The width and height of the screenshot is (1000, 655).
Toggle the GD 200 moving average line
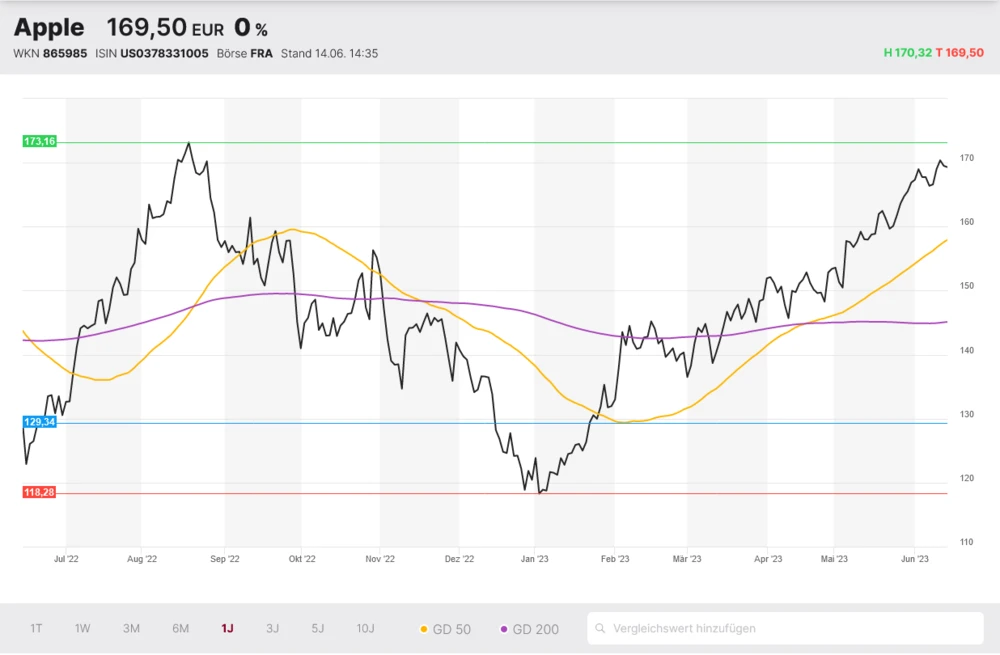529,629
